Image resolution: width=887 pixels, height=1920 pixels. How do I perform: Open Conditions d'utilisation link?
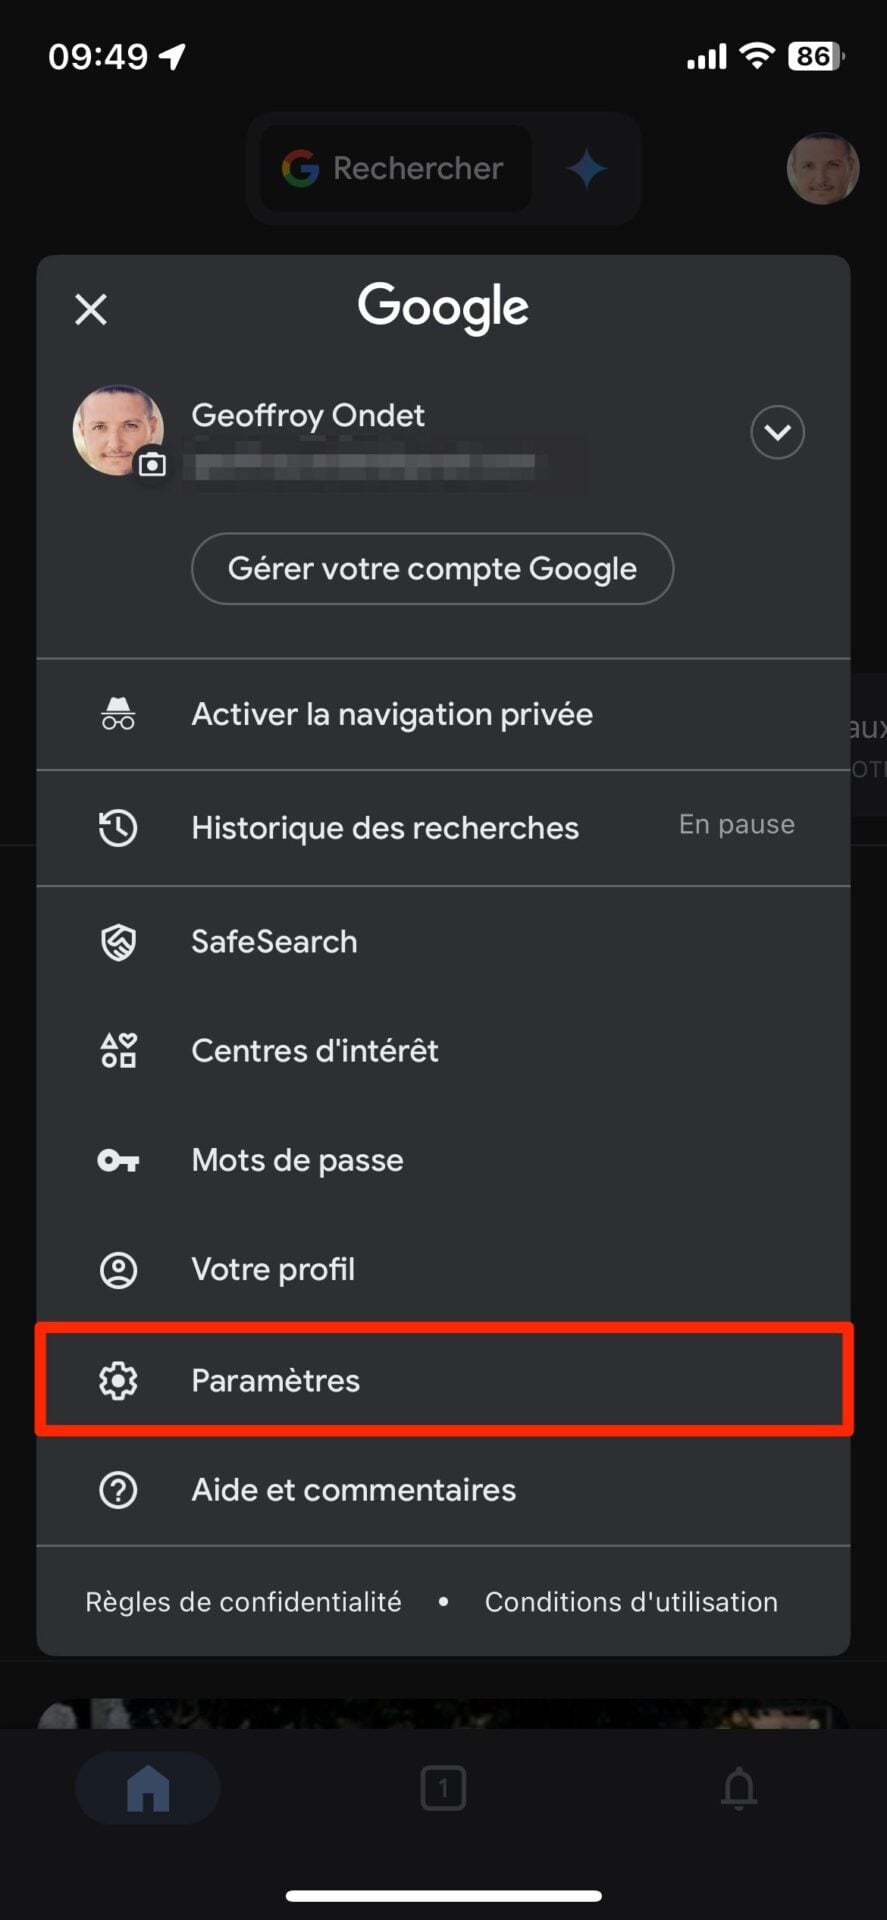point(631,1602)
